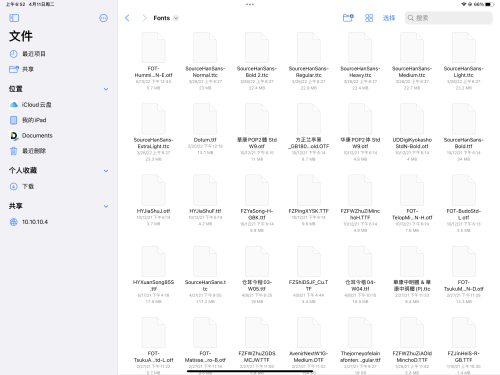Open file FOT-Matisse...ro-B.otf
The image size is (500, 375).
[x=205, y=346]
